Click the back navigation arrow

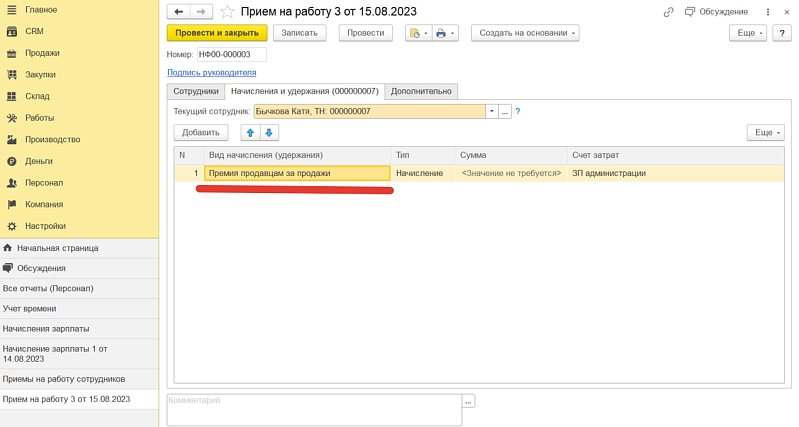point(179,11)
